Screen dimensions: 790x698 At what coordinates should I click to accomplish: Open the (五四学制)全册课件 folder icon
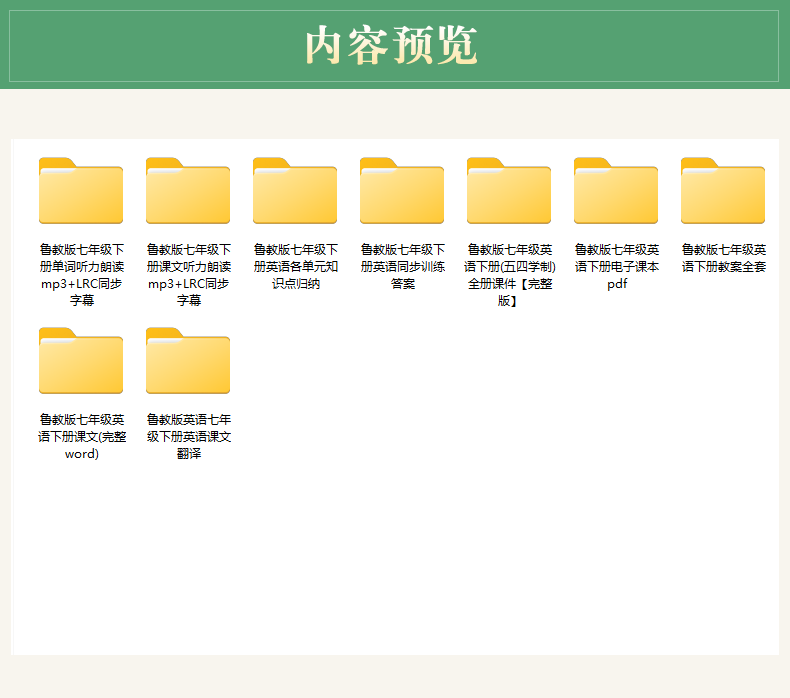click(509, 191)
